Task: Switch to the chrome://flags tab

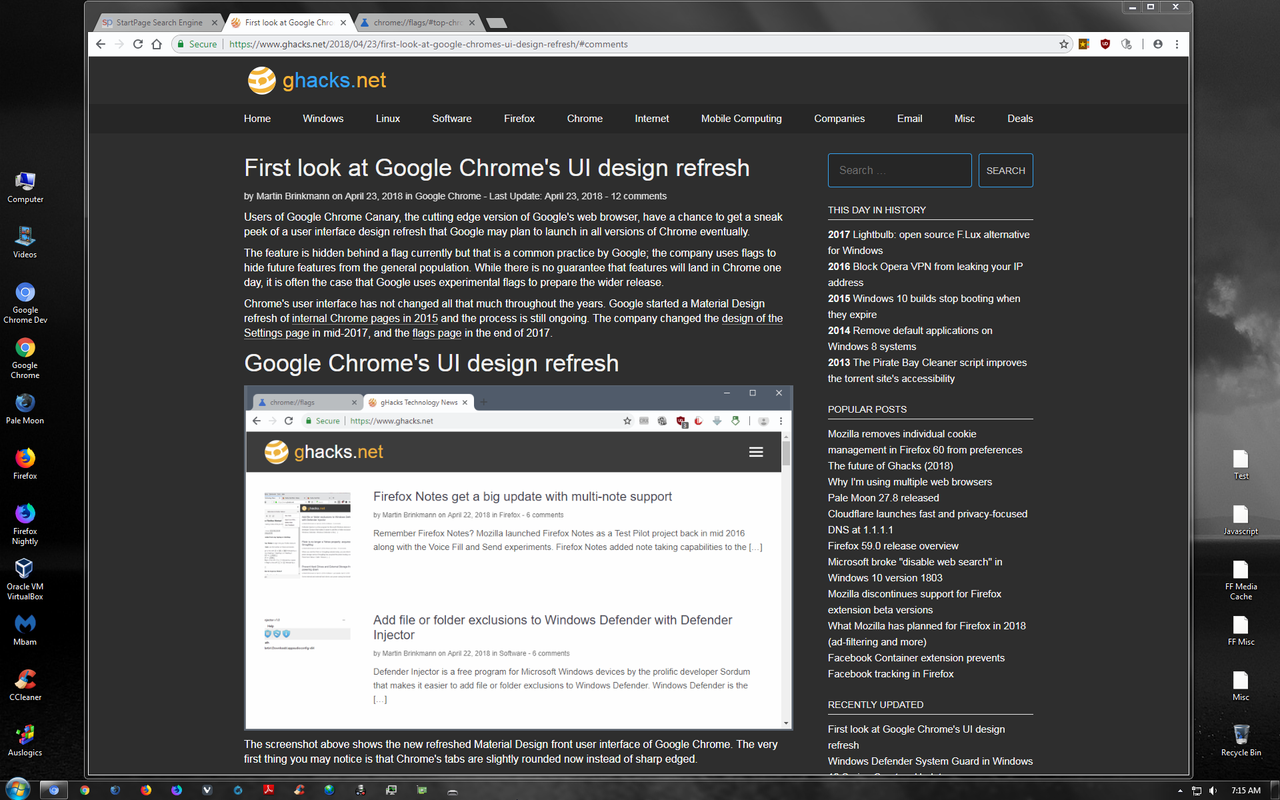Action: [418, 22]
